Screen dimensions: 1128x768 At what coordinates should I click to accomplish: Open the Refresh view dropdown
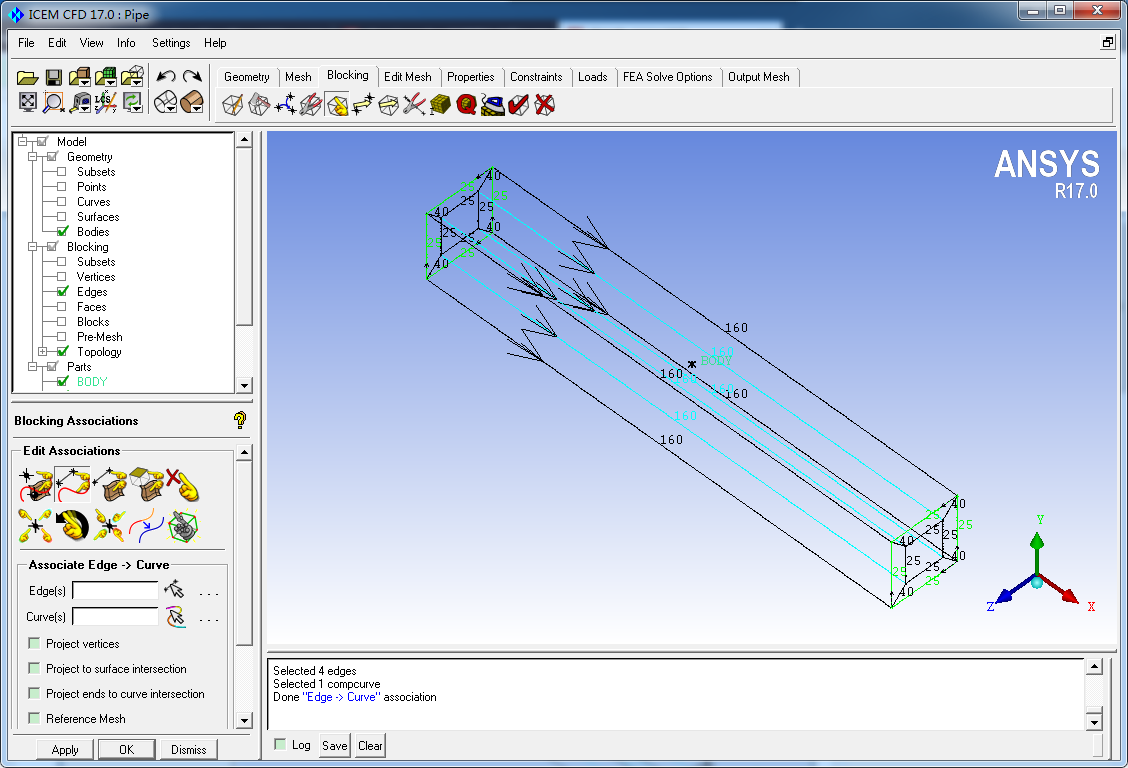pos(132,102)
